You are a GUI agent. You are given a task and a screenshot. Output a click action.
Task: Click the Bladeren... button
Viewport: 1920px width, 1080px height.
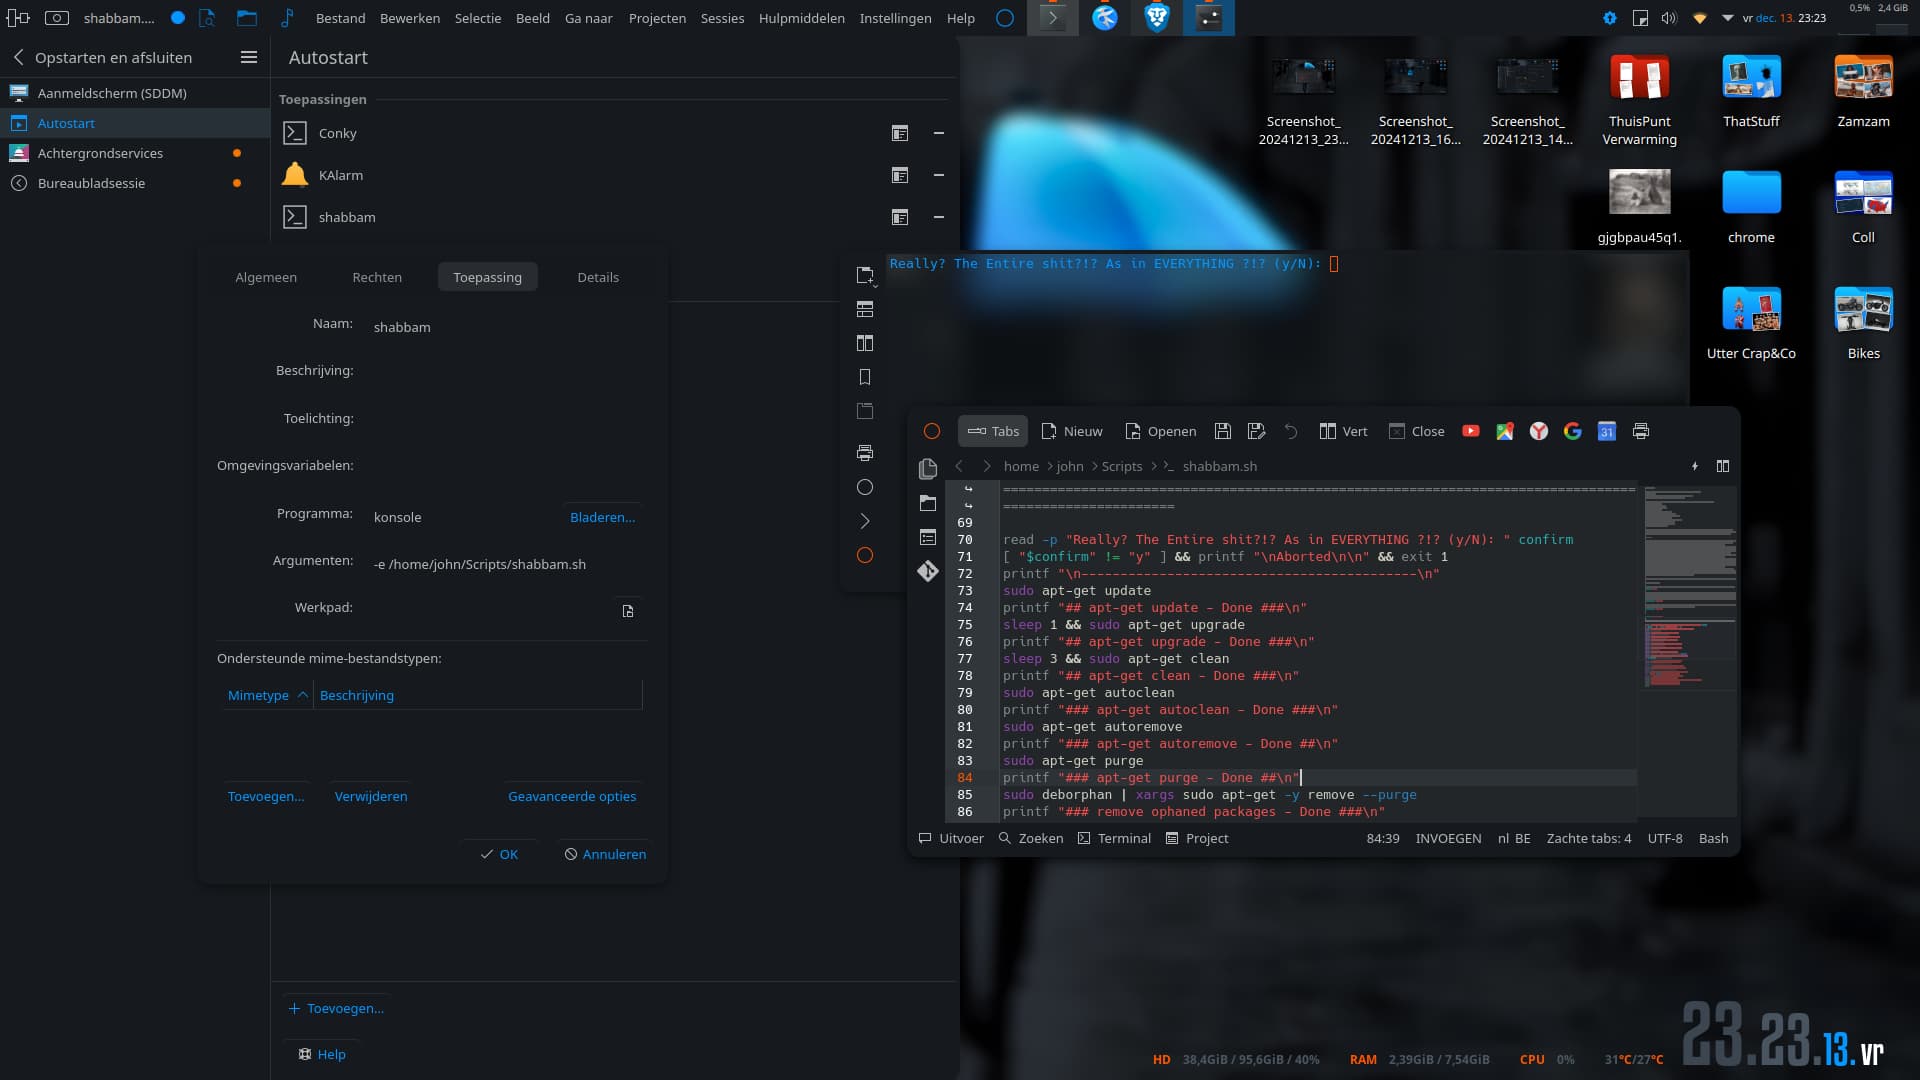click(602, 517)
